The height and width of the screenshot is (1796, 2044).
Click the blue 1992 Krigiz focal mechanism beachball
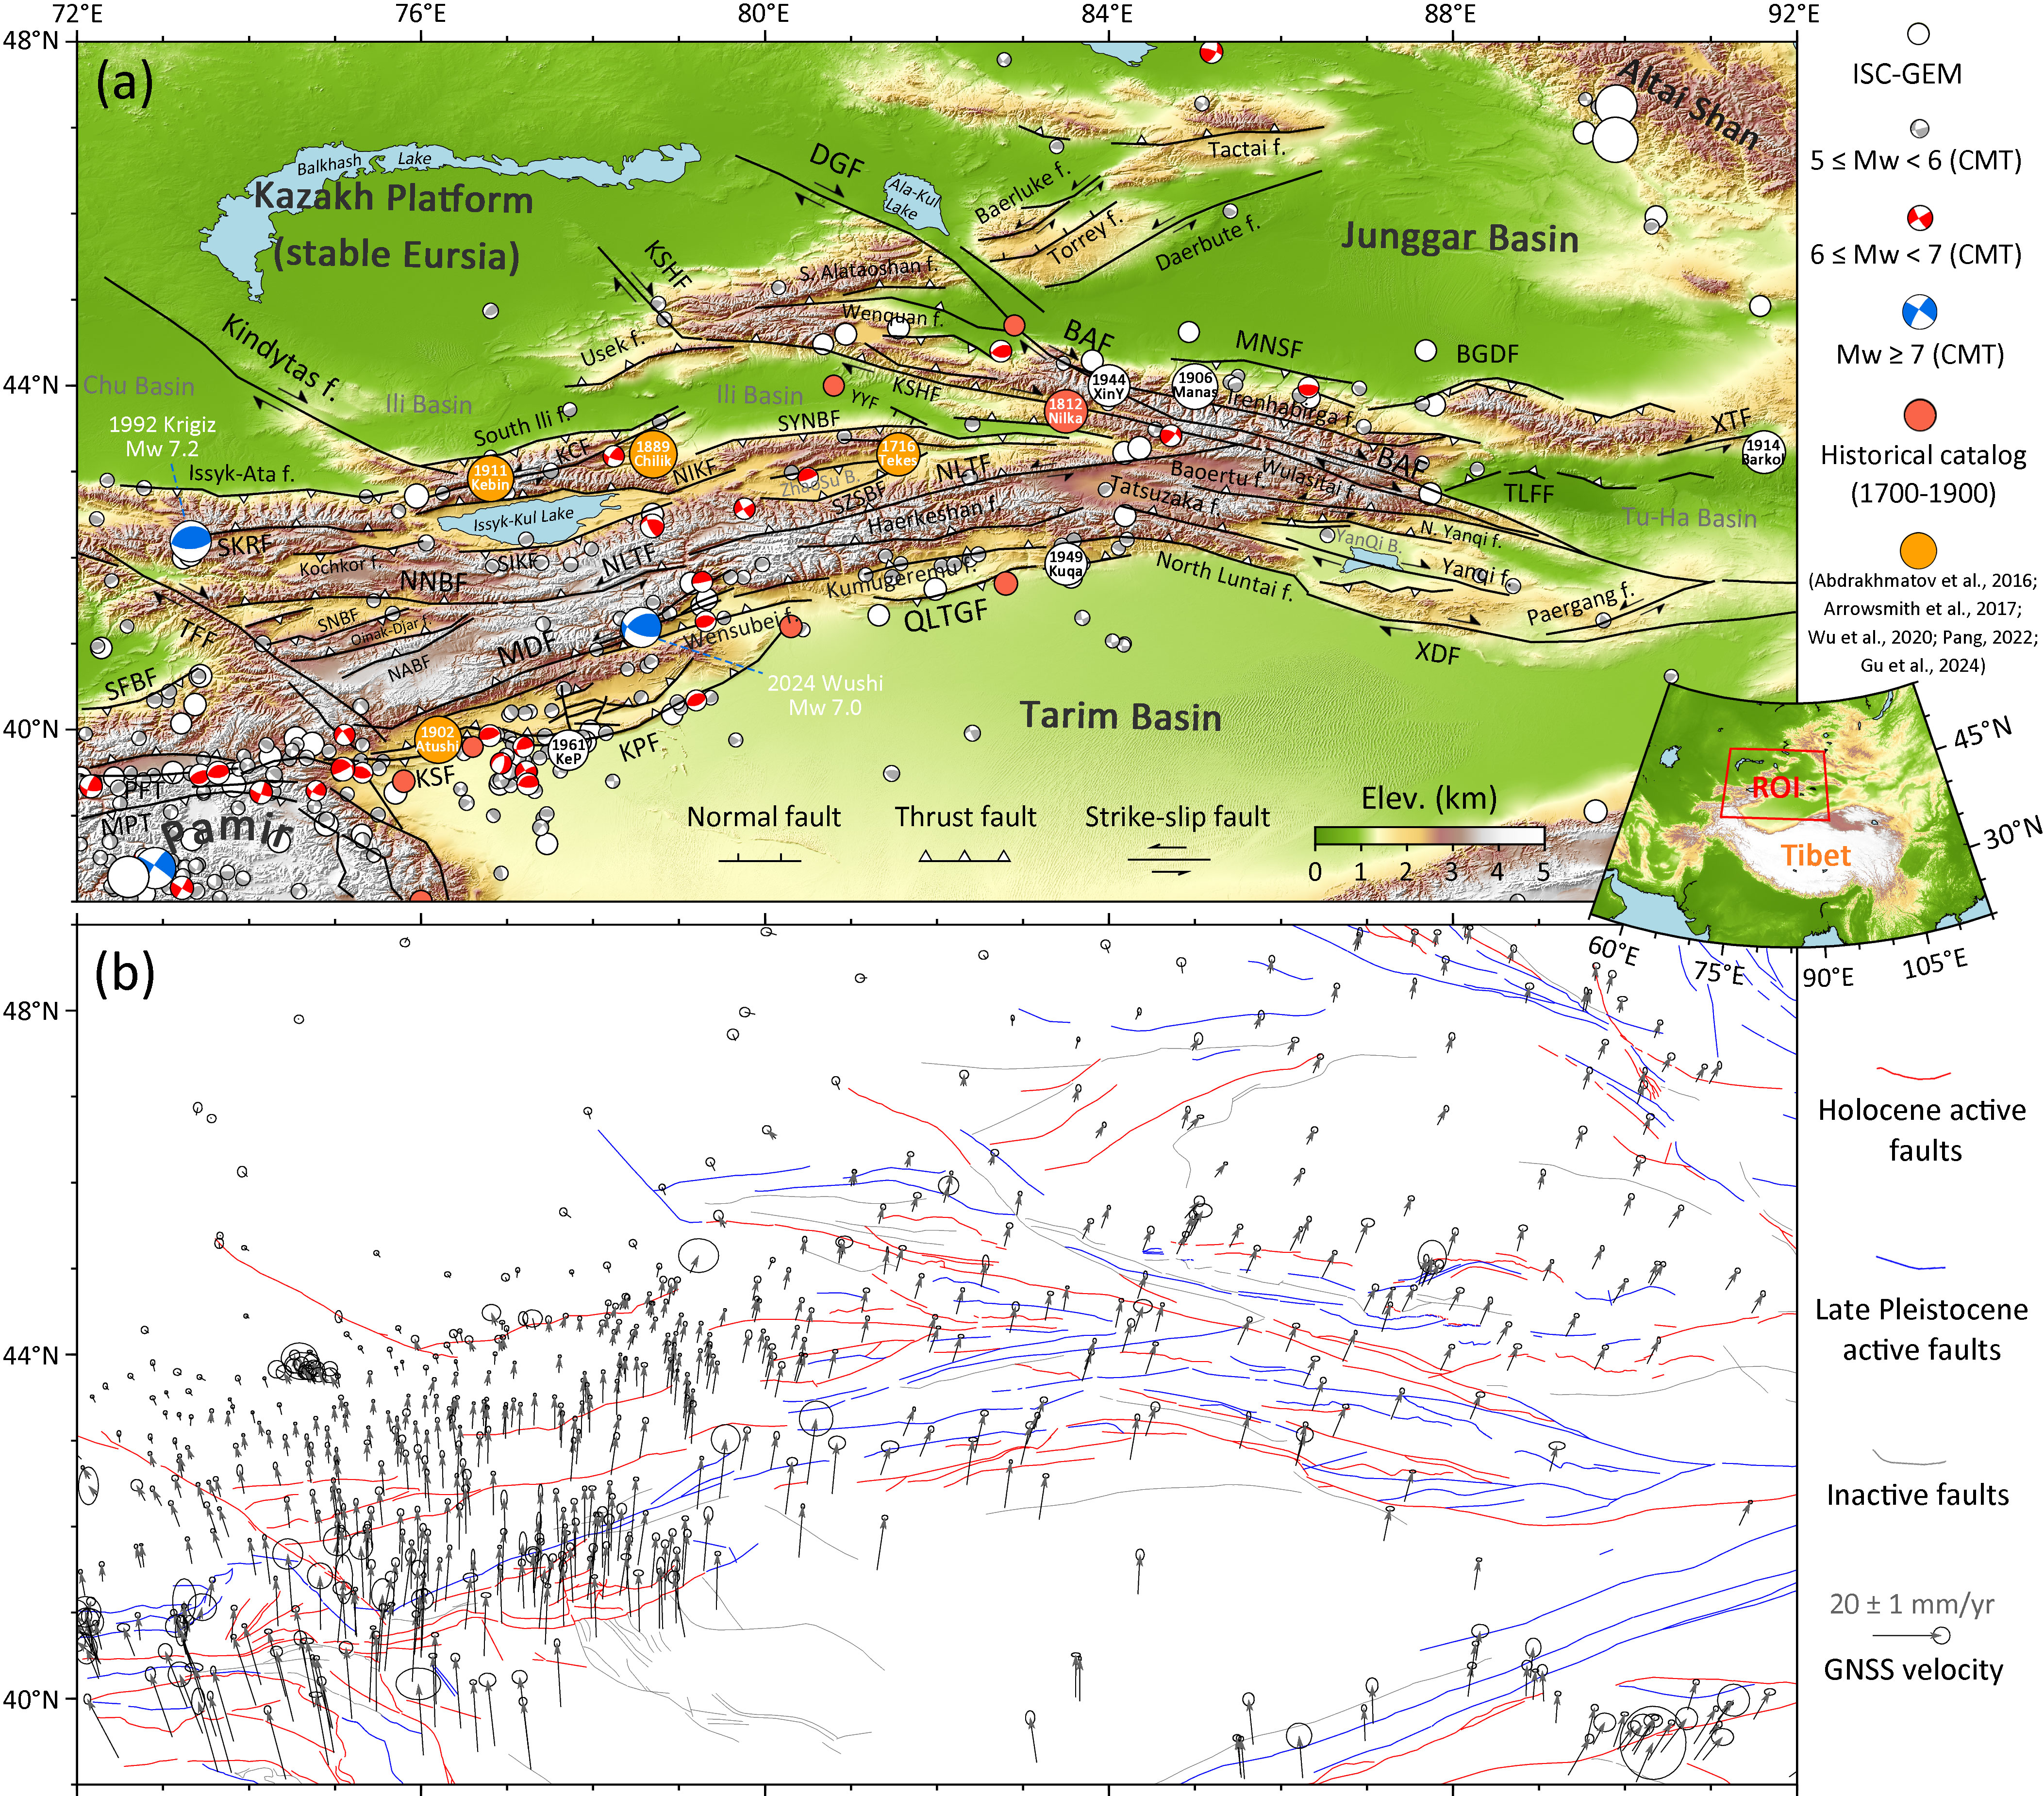point(190,541)
